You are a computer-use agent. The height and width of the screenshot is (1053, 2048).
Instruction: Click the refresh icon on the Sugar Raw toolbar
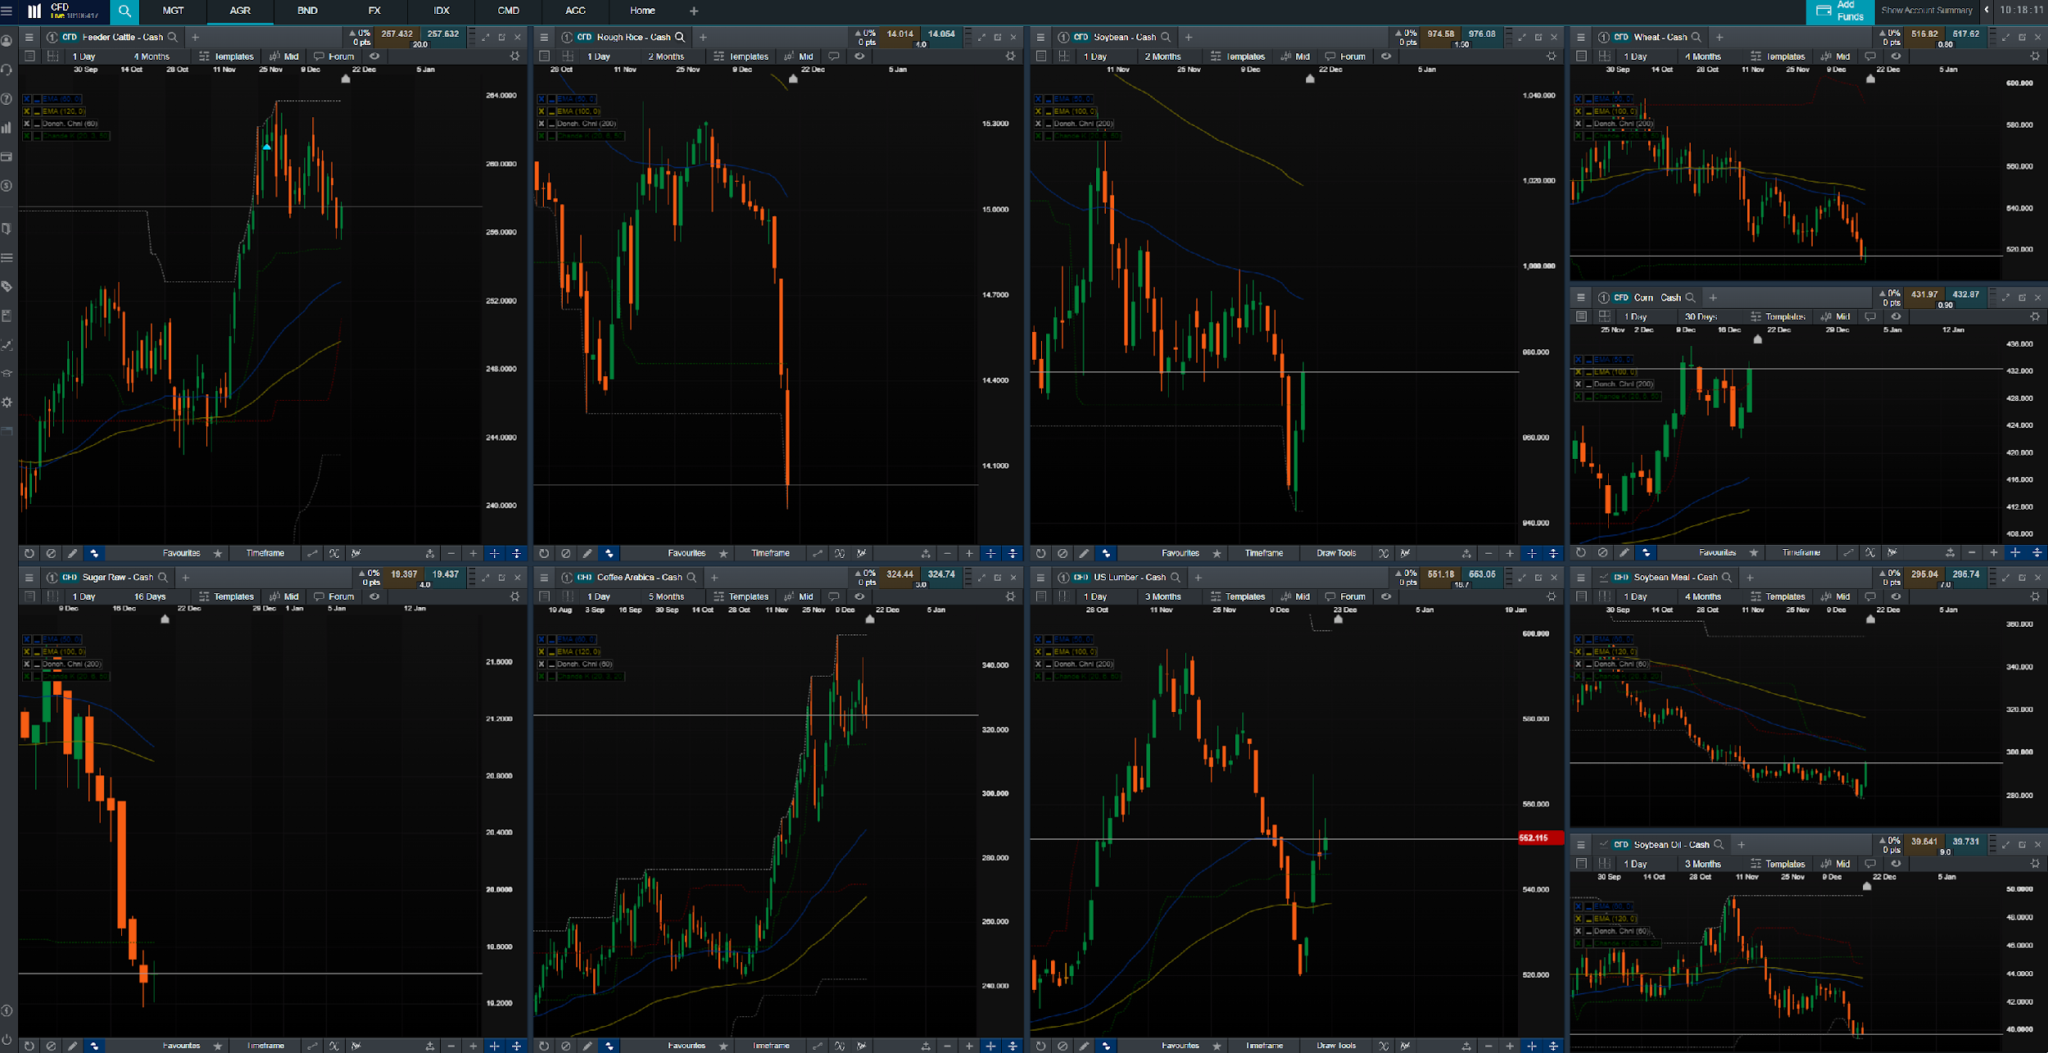pyautogui.click(x=29, y=1045)
